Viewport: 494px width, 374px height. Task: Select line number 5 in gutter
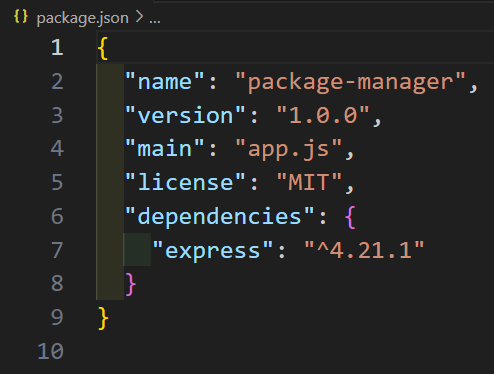57,182
